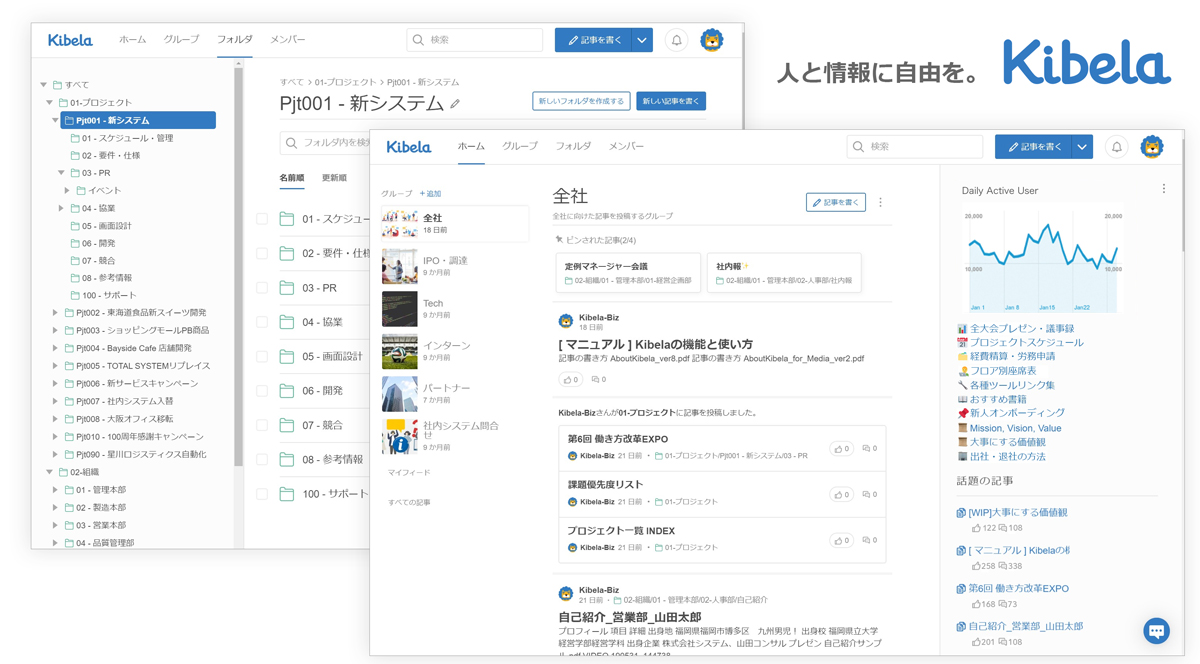Image resolution: width=1200 pixels, height=664 pixels.
Task: Open グループ tab in the front window
Action: 520,147
